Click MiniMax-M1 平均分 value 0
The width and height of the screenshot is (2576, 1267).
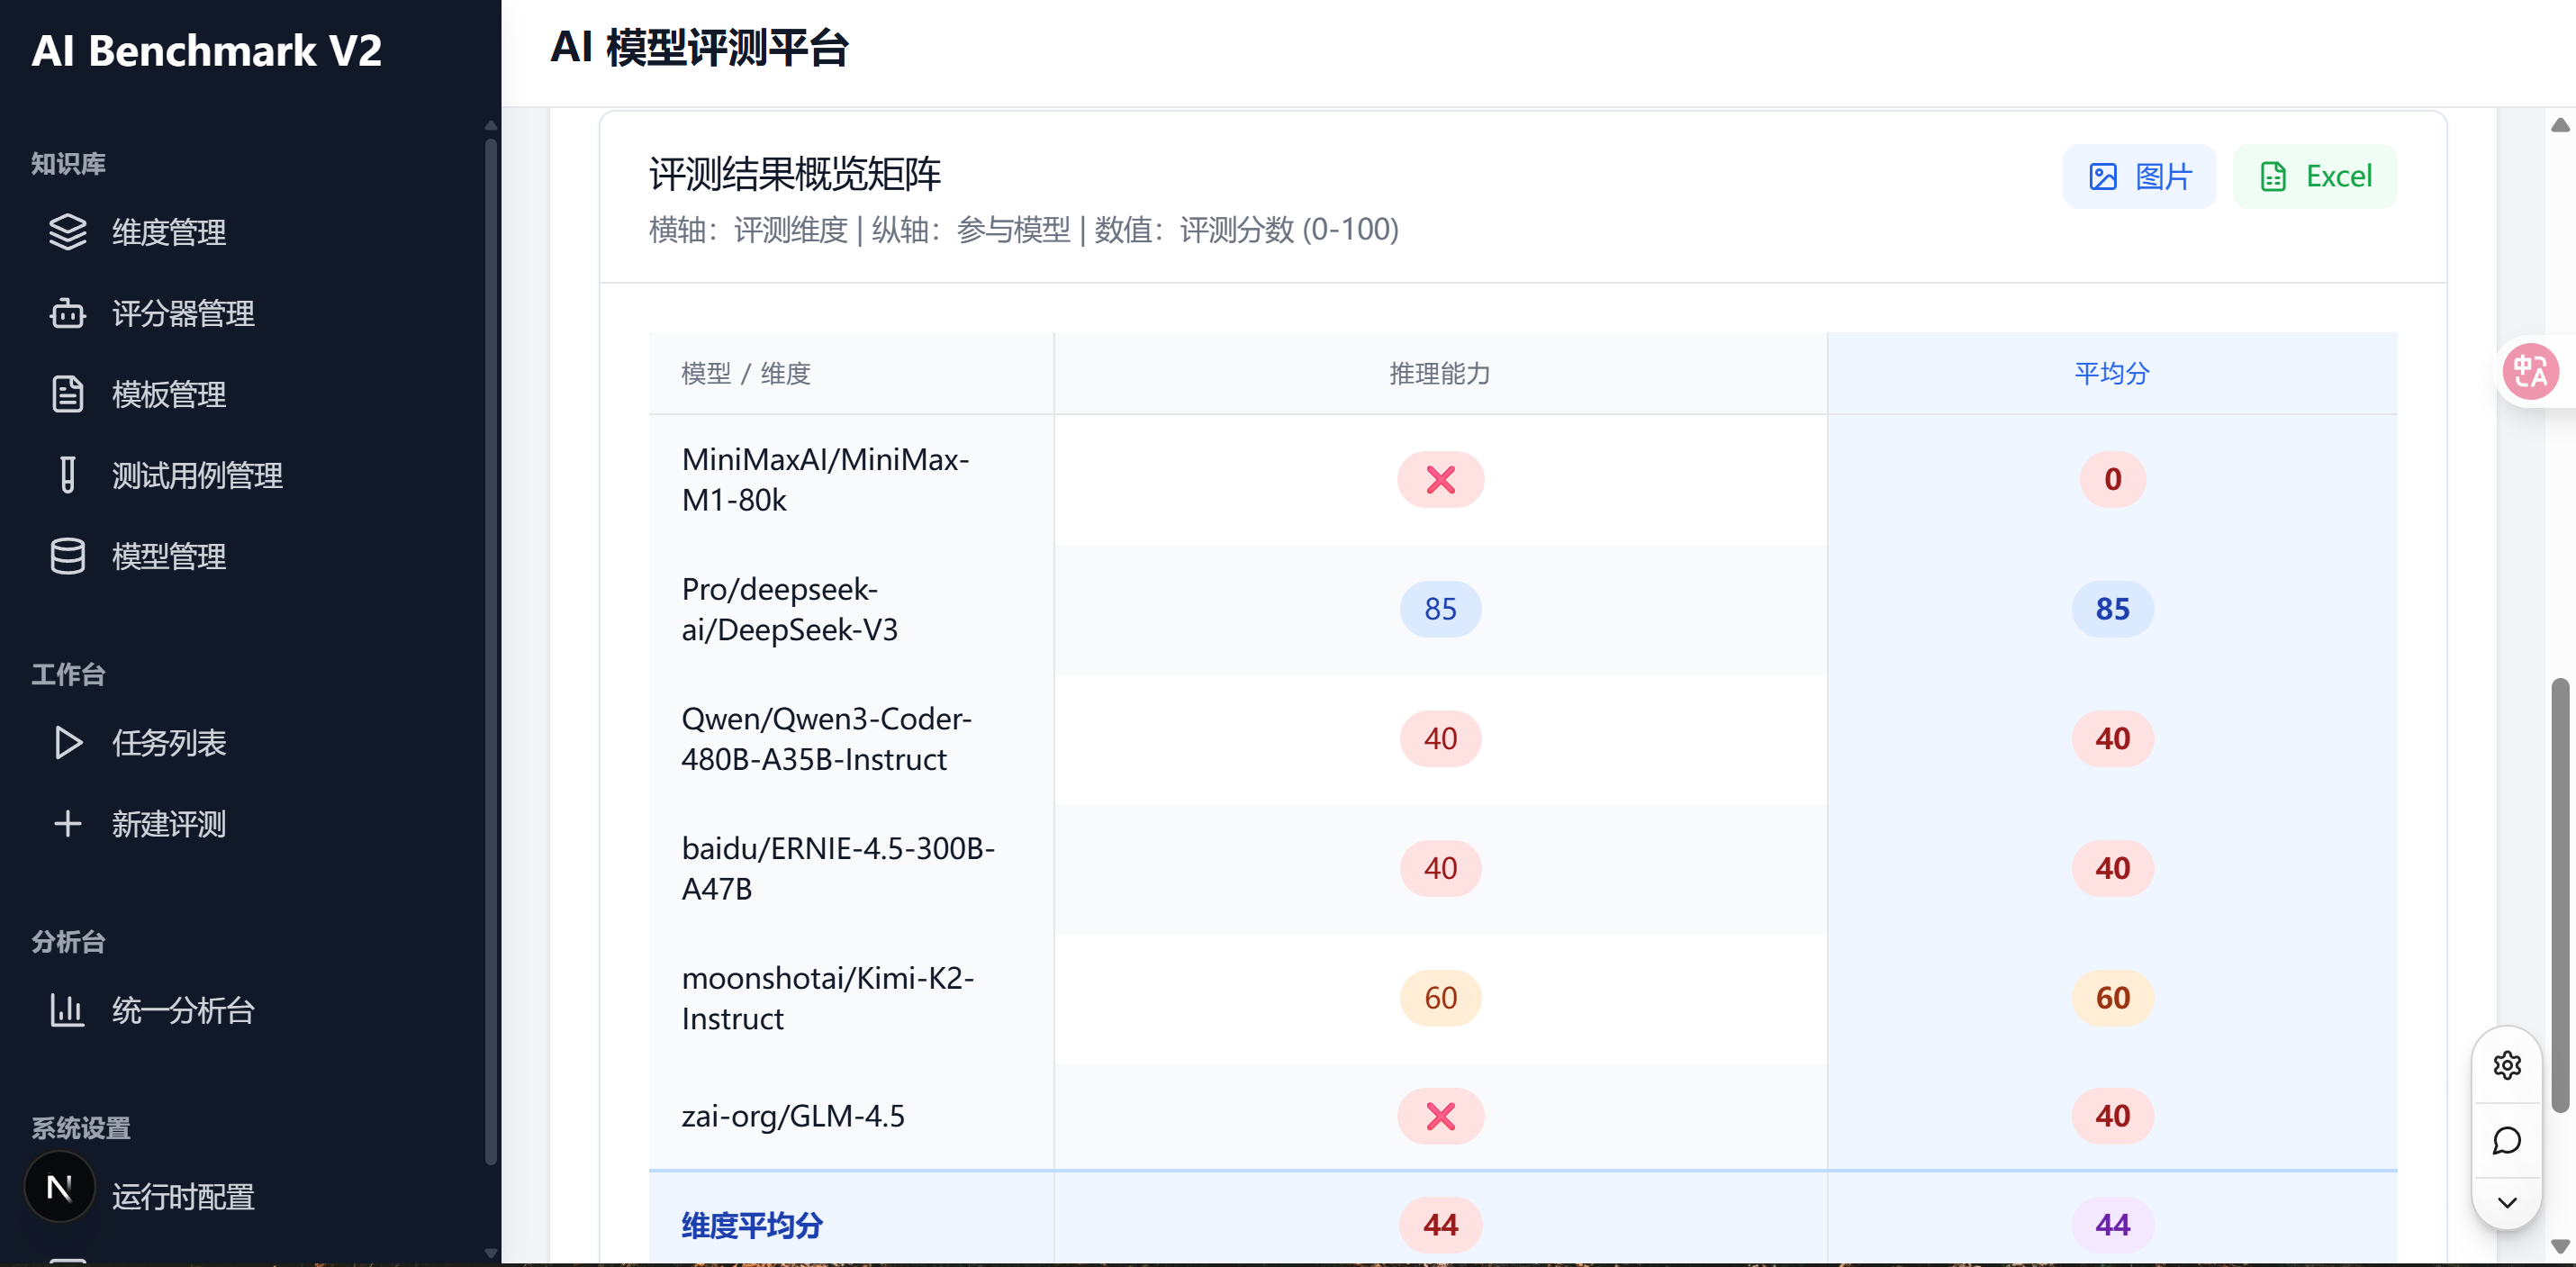[2112, 480]
